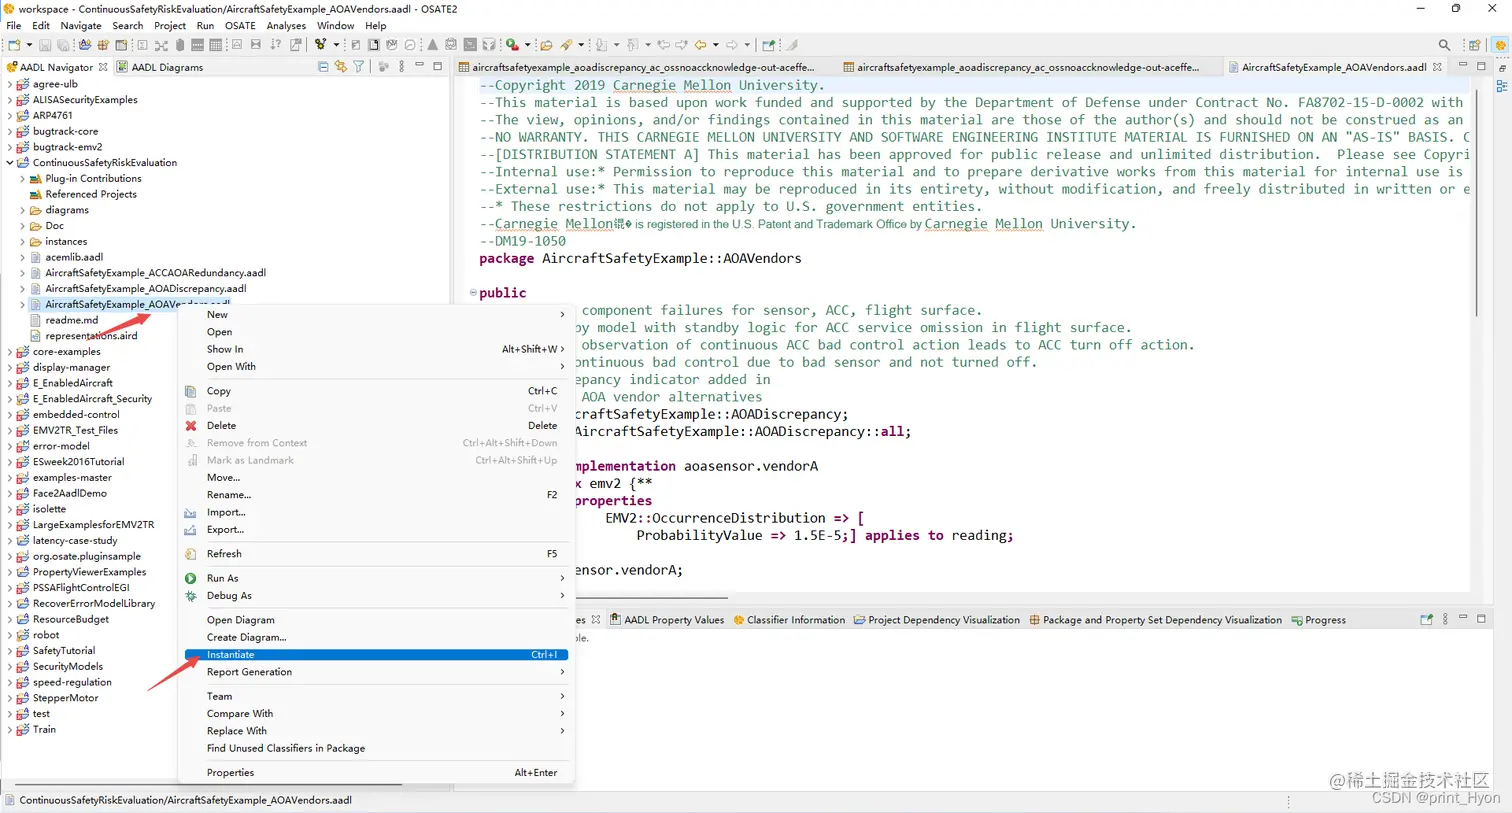This screenshot has height=813, width=1512.
Task: Open the navigator filter funnel icon
Action: [358, 67]
